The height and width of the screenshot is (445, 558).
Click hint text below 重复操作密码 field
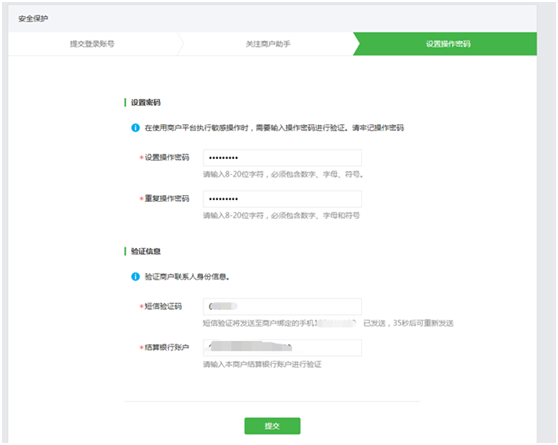pyautogui.click(x=281, y=215)
